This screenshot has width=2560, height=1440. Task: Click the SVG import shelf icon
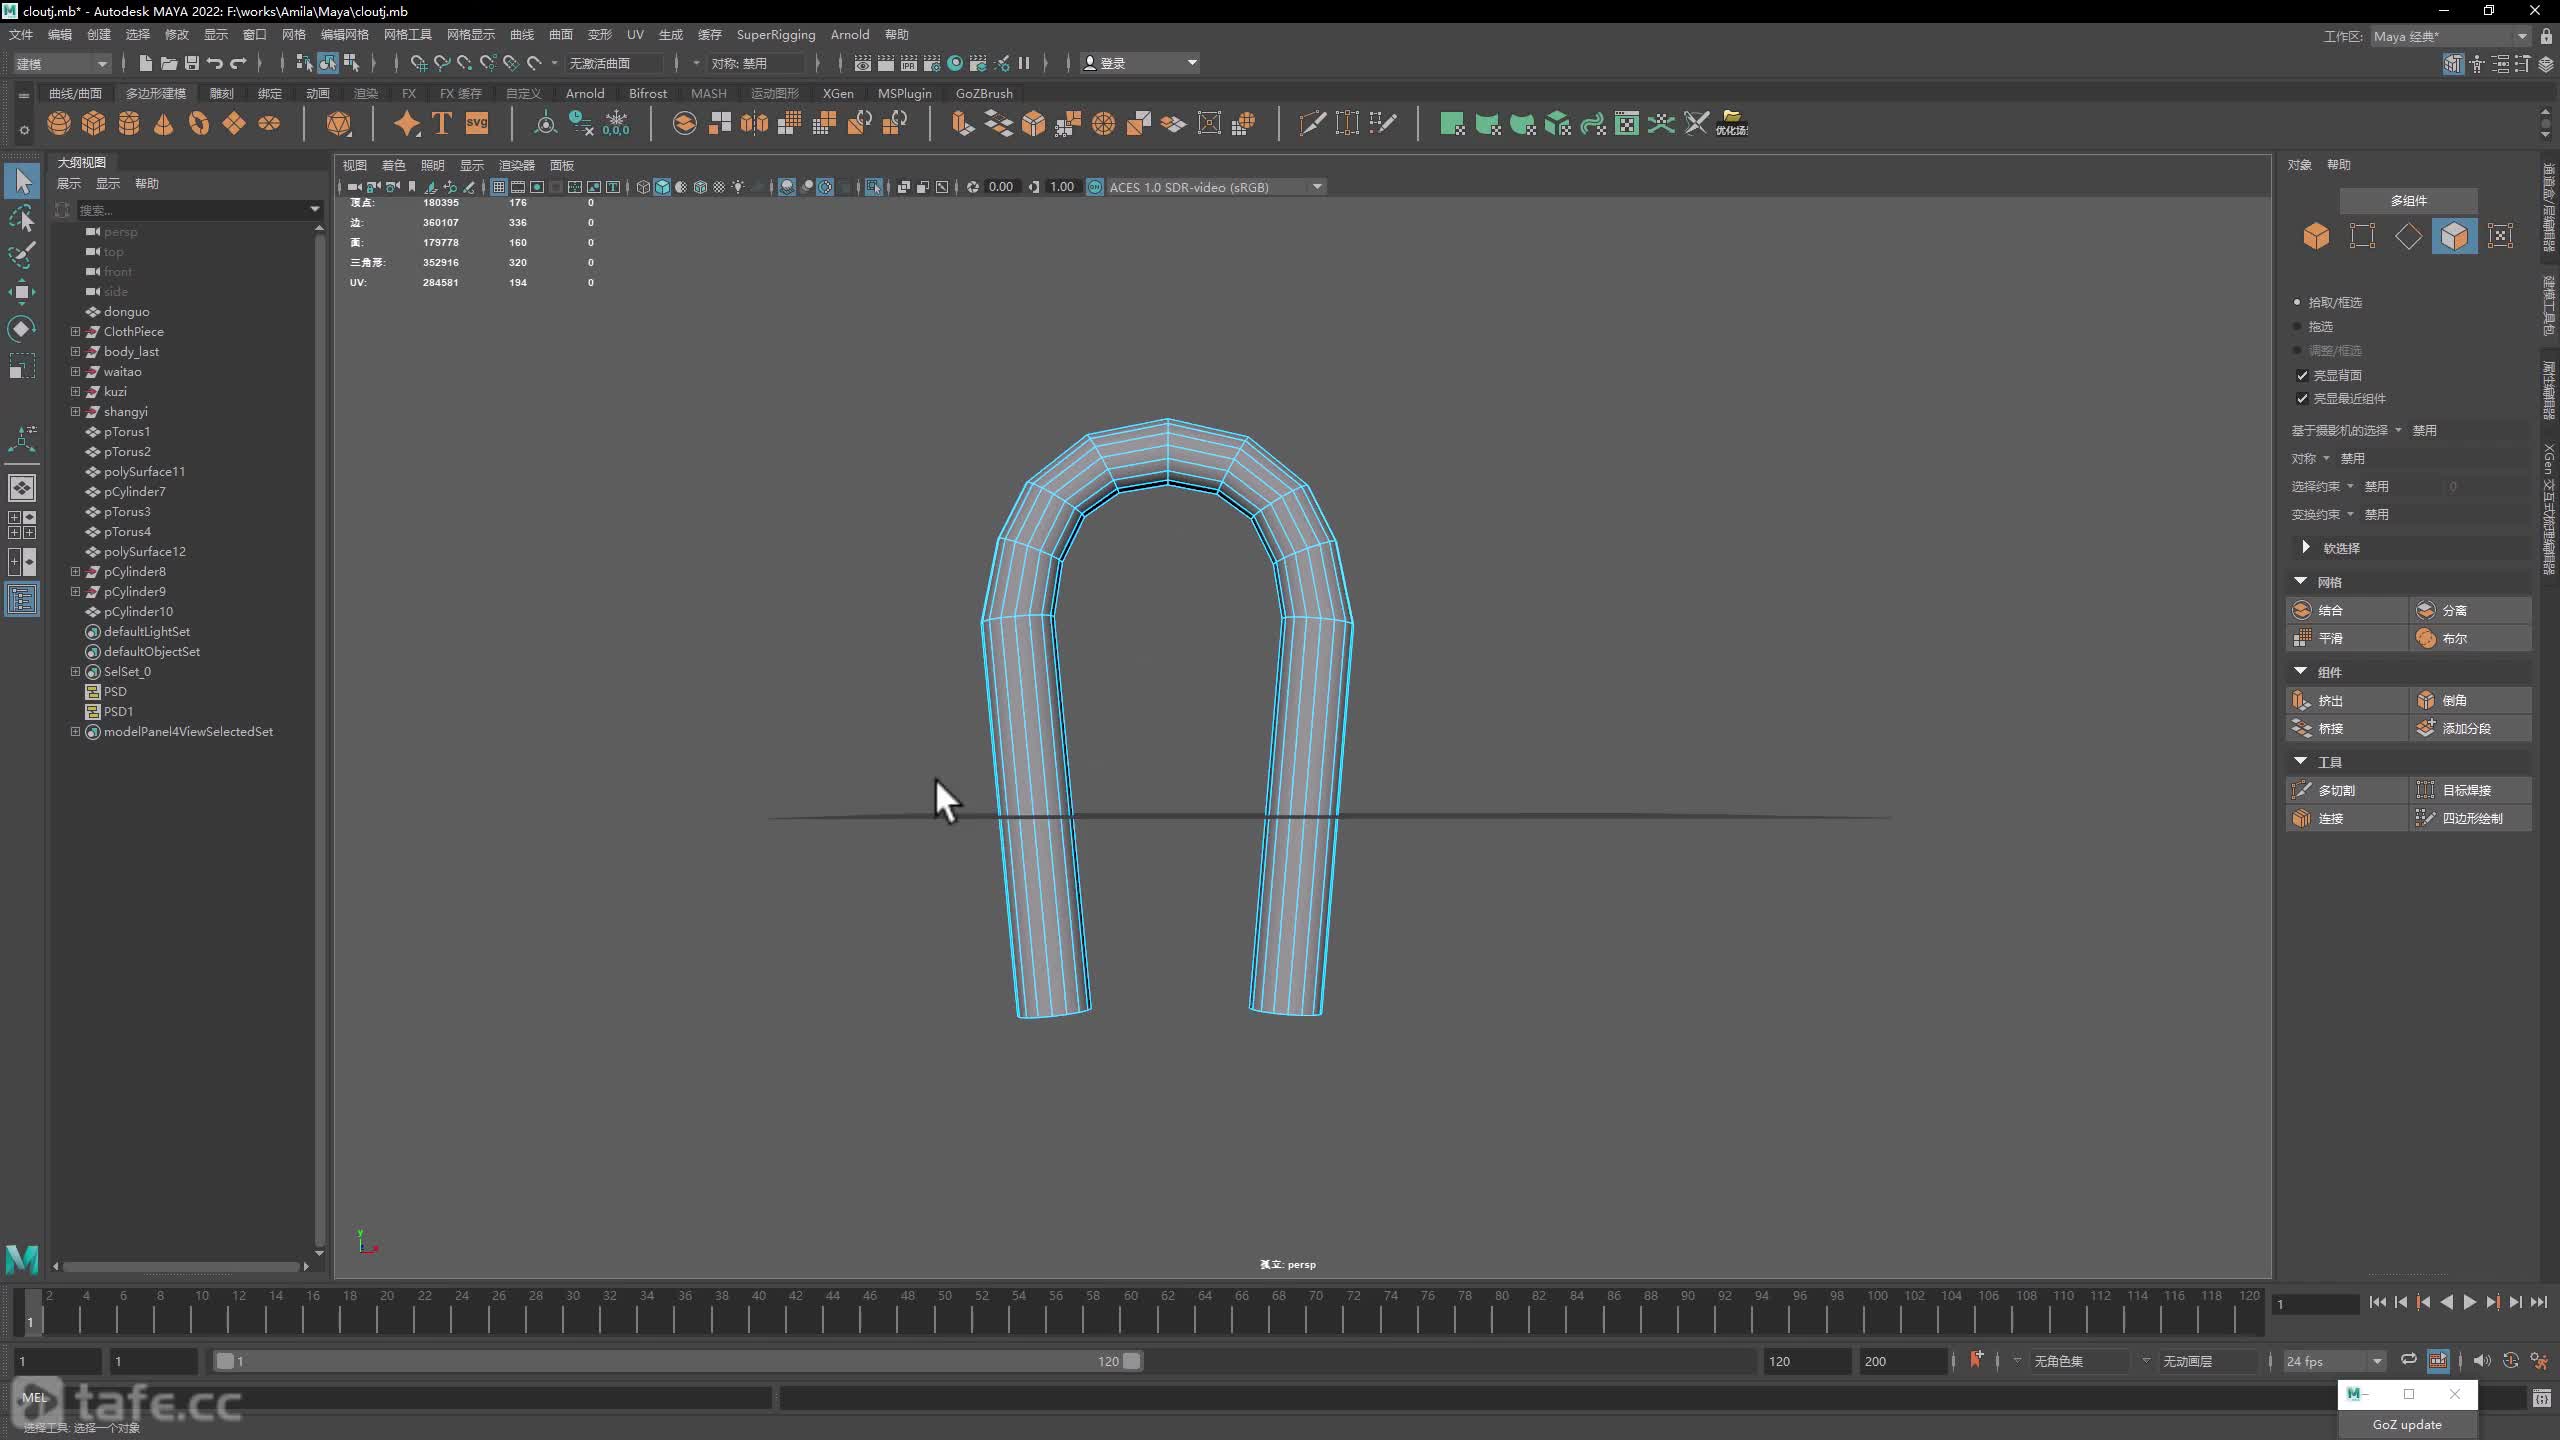tap(477, 124)
